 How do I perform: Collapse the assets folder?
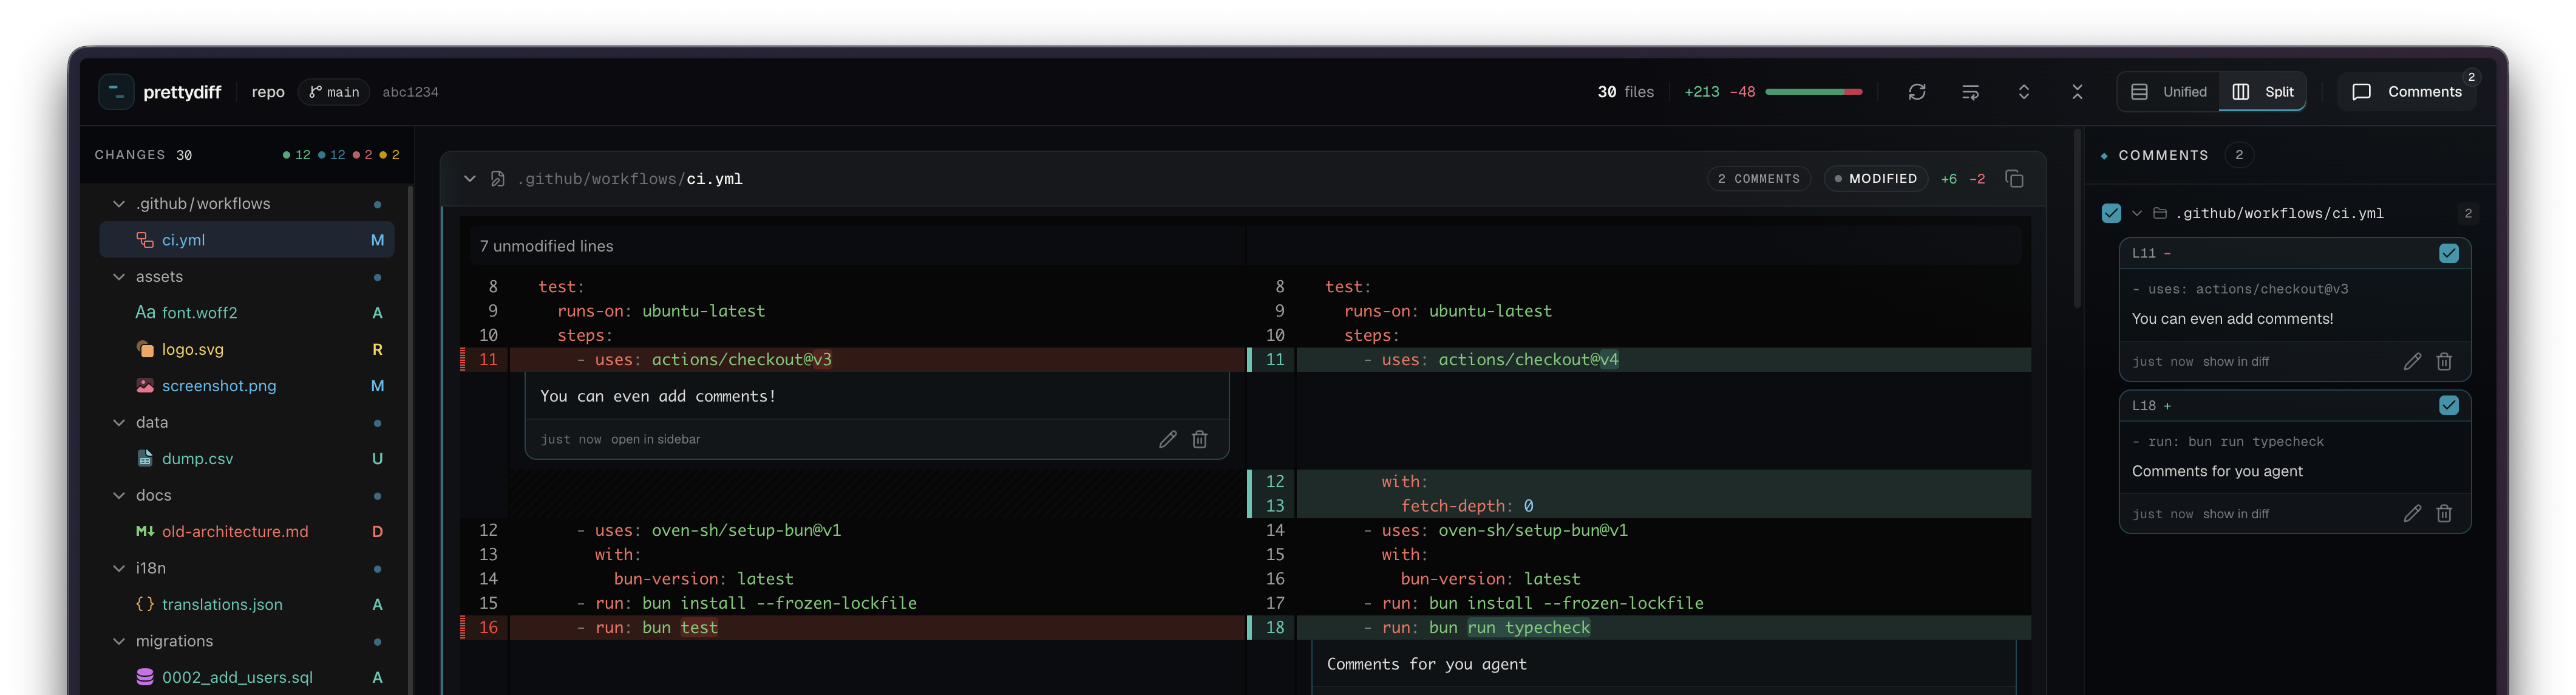(119, 277)
